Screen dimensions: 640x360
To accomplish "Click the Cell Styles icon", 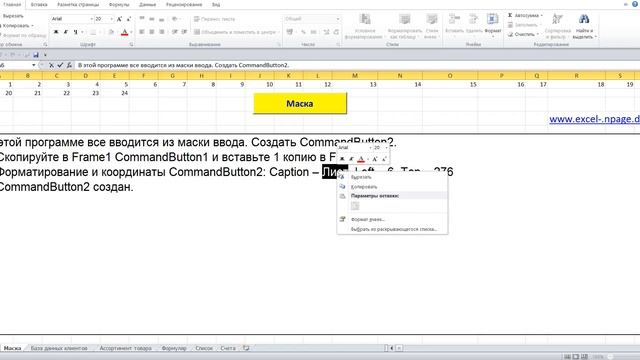I will [431, 19].
